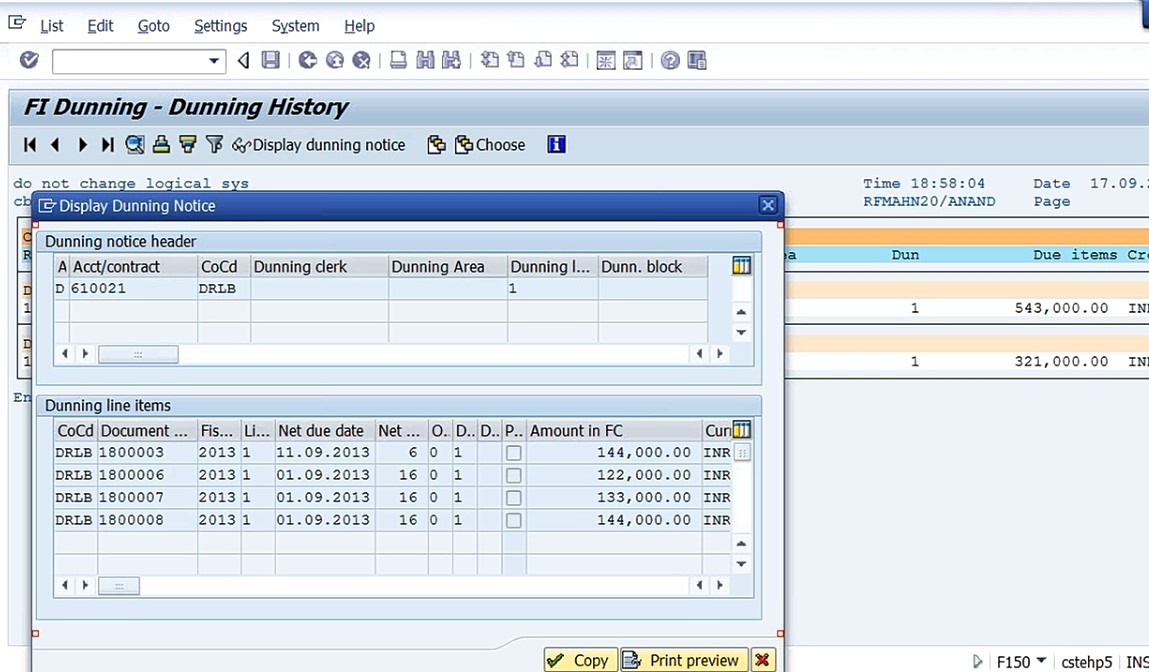Collapse the command field with the triangle arrow
Viewport: 1149px width, 672px height.
point(244,61)
